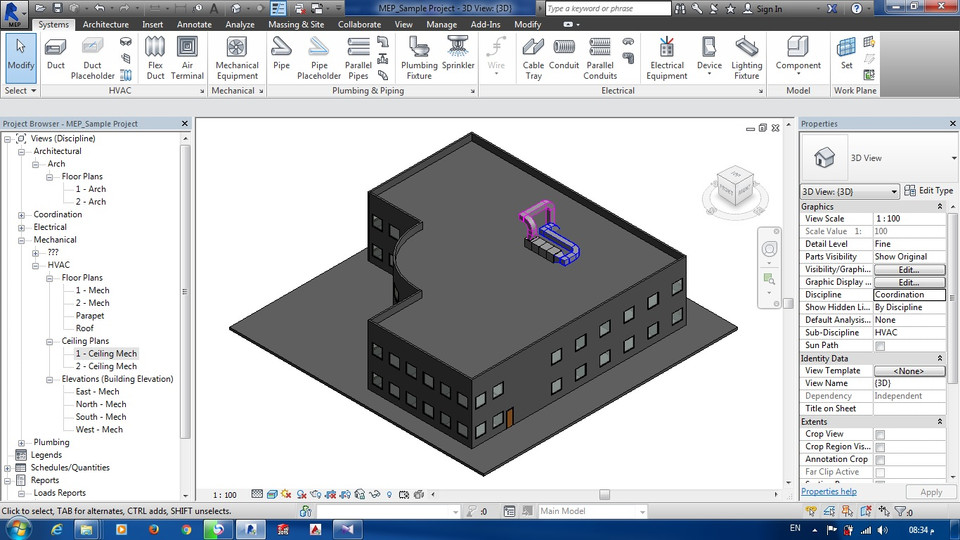960x540 pixels.
Task: Toggle the Crop View checkbox
Action: (x=880, y=434)
